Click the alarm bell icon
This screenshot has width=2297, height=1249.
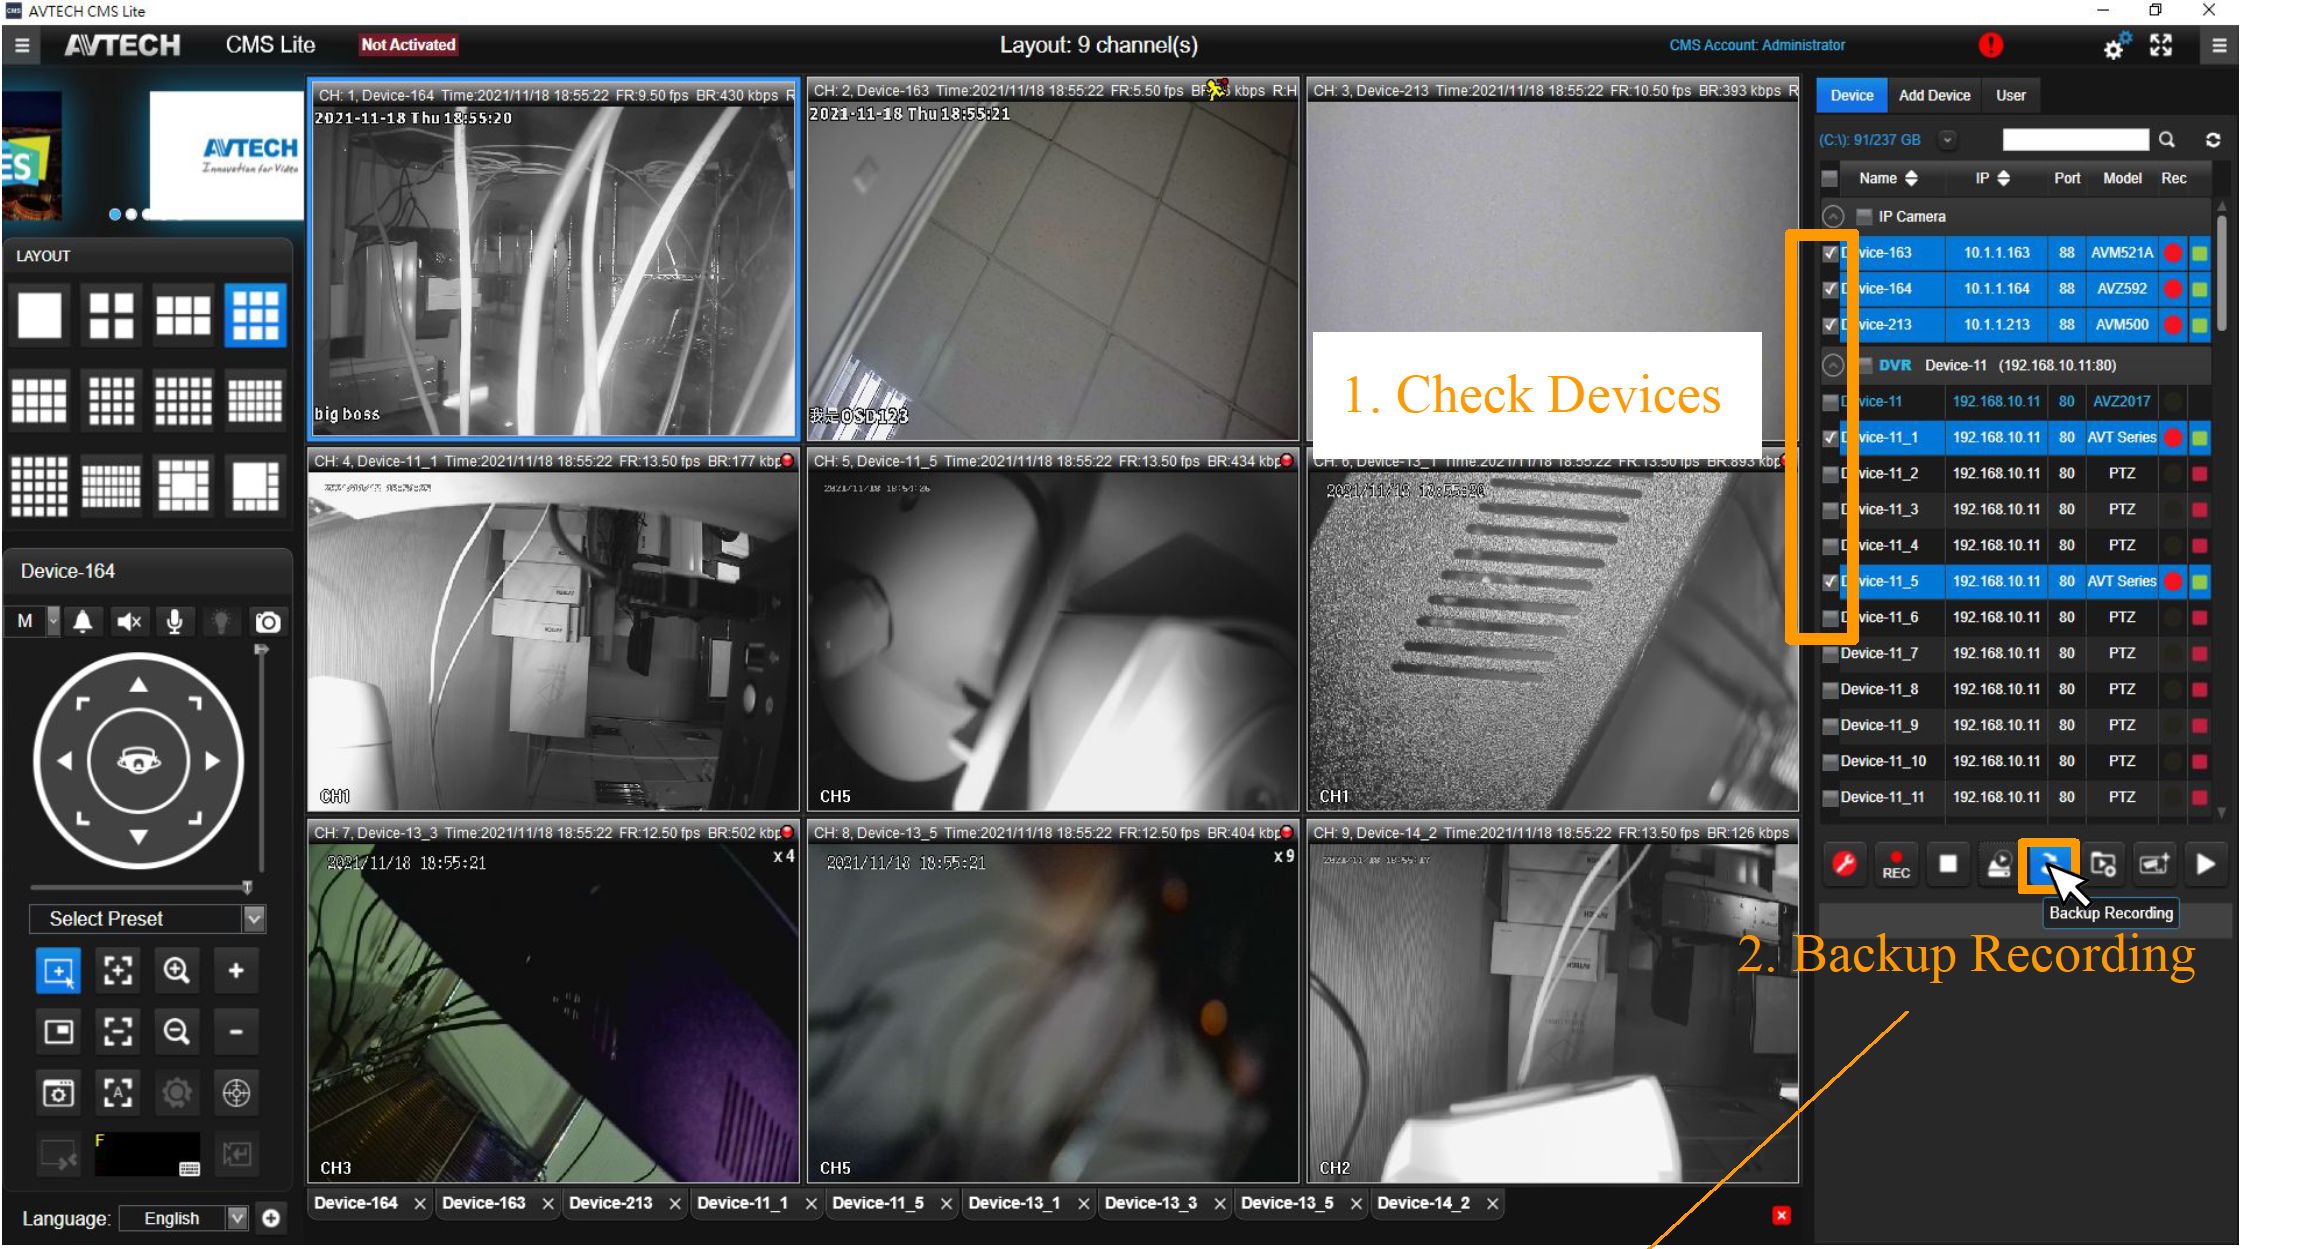(x=83, y=622)
